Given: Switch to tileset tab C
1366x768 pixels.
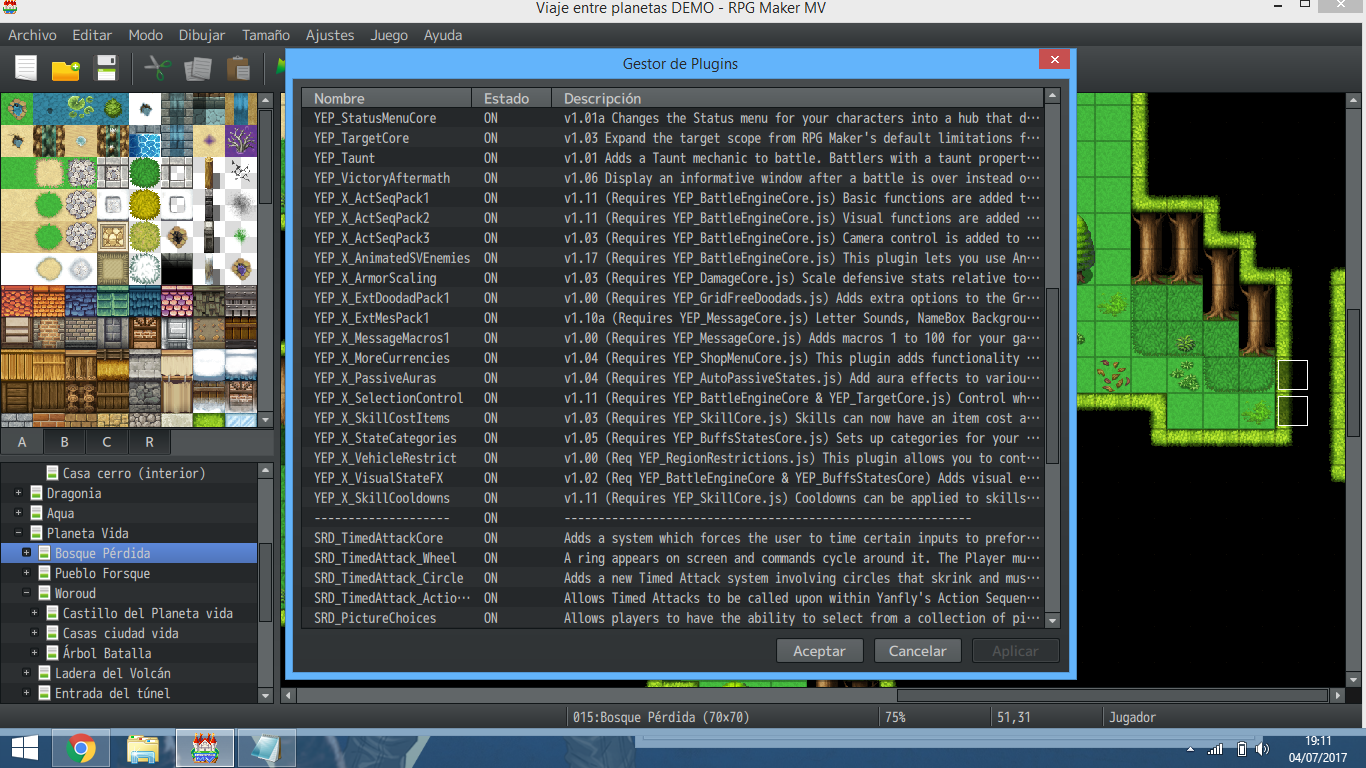Looking at the screenshot, I should pyautogui.click(x=107, y=441).
